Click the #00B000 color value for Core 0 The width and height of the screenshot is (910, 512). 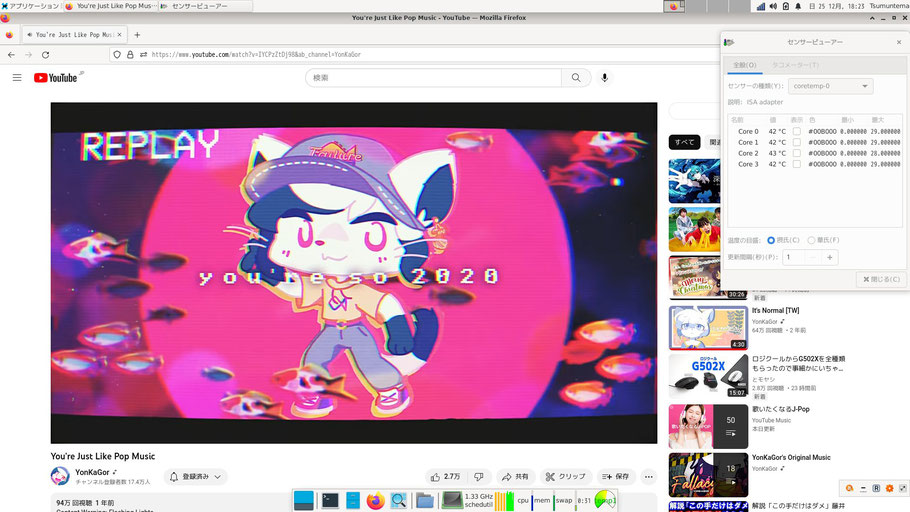pyautogui.click(x=822, y=131)
